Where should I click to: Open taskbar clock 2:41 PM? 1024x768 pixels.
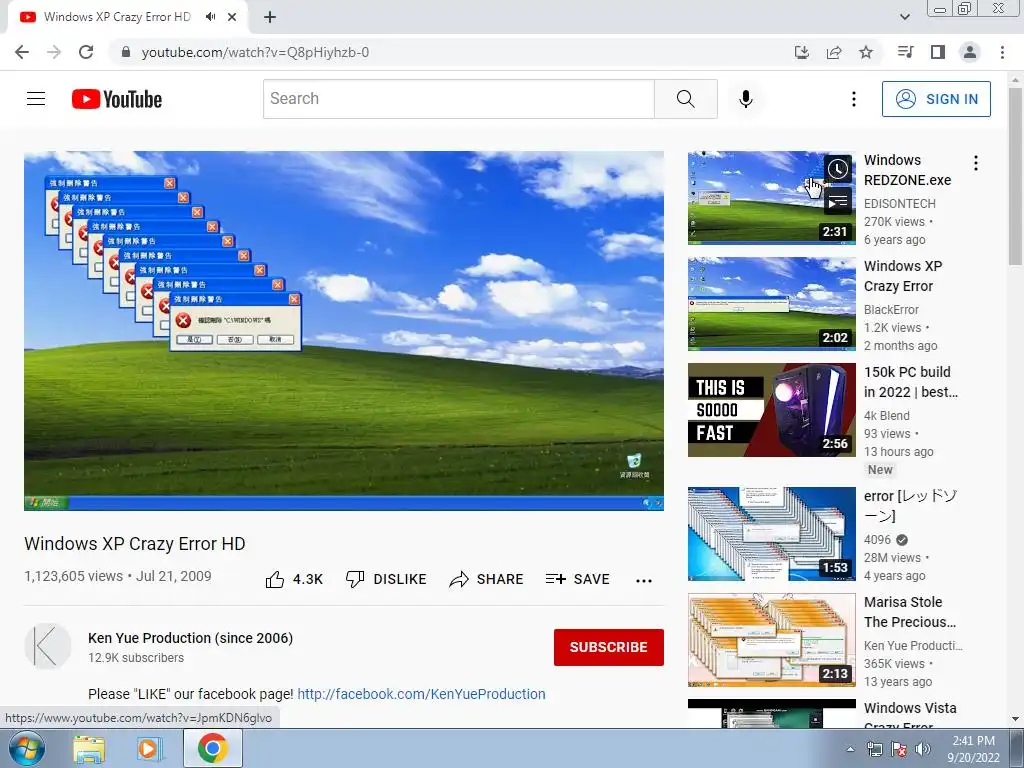(x=973, y=748)
